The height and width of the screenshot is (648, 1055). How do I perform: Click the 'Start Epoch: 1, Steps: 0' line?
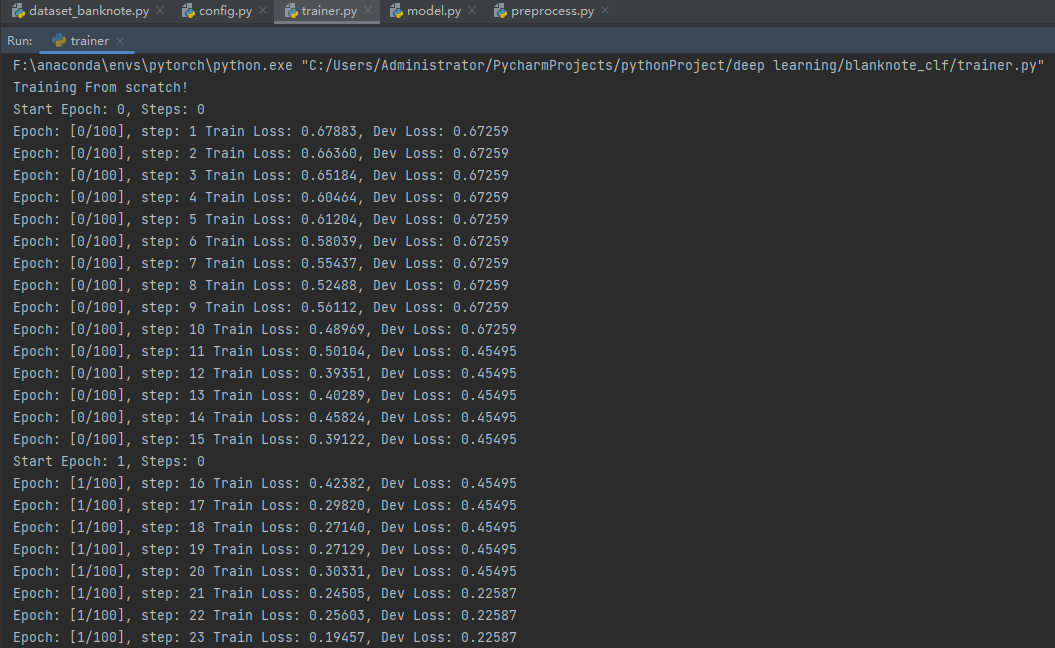coord(109,462)
